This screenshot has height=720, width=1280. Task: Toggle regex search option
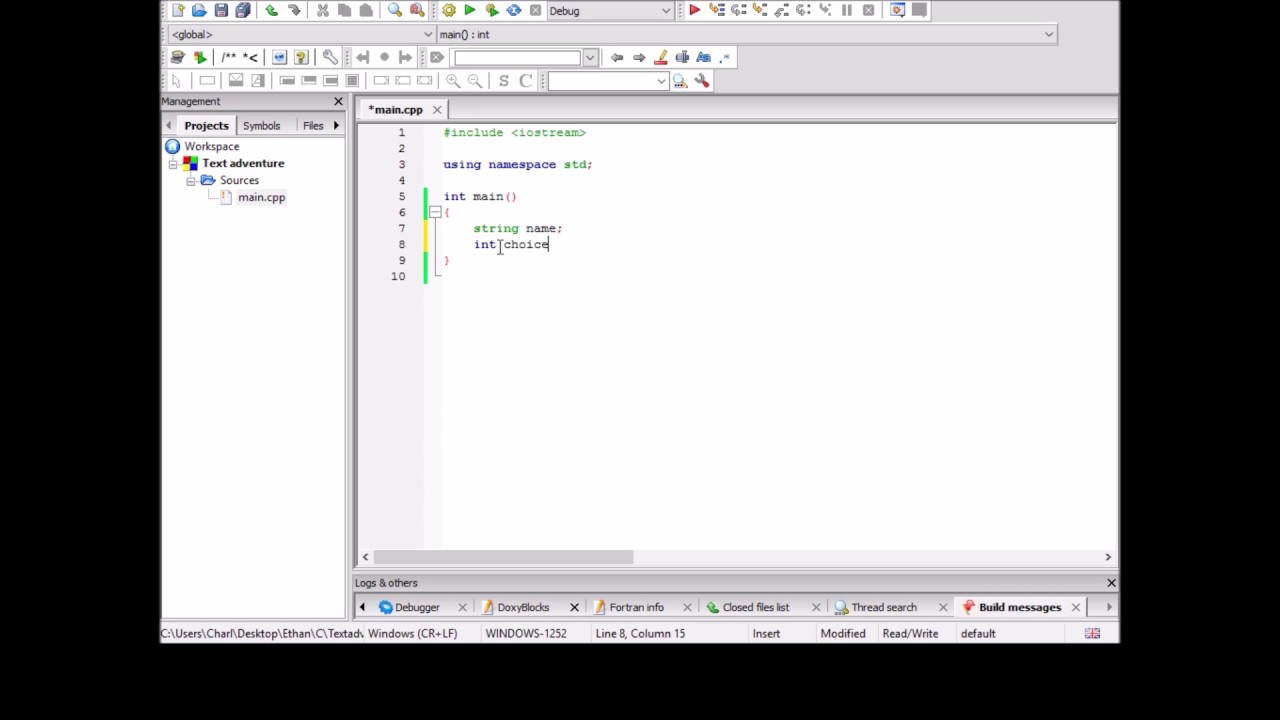[725, 57]
